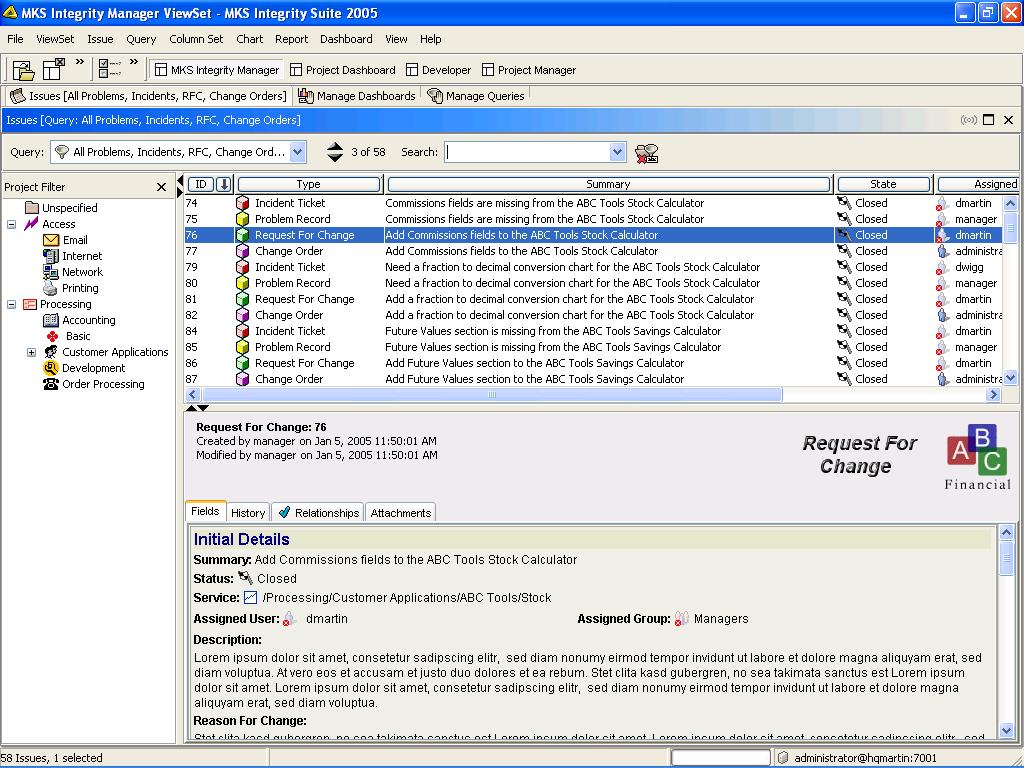1024x768 pixels.
Task: Switch to the Relationships tab
Action: [x=318, y=513]
